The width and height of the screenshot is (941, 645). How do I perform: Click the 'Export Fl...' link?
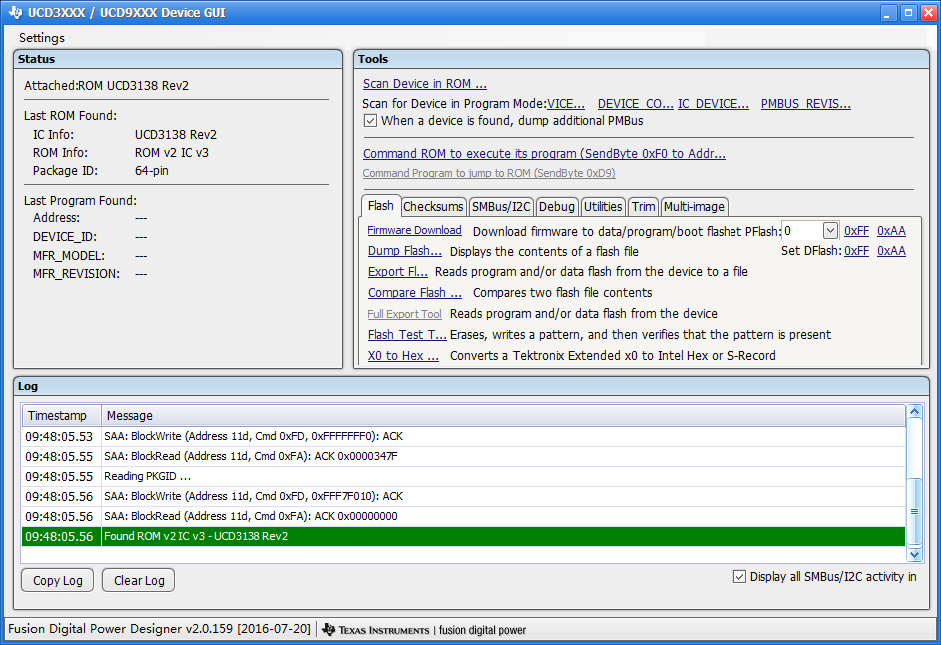(x=397, y=272)
